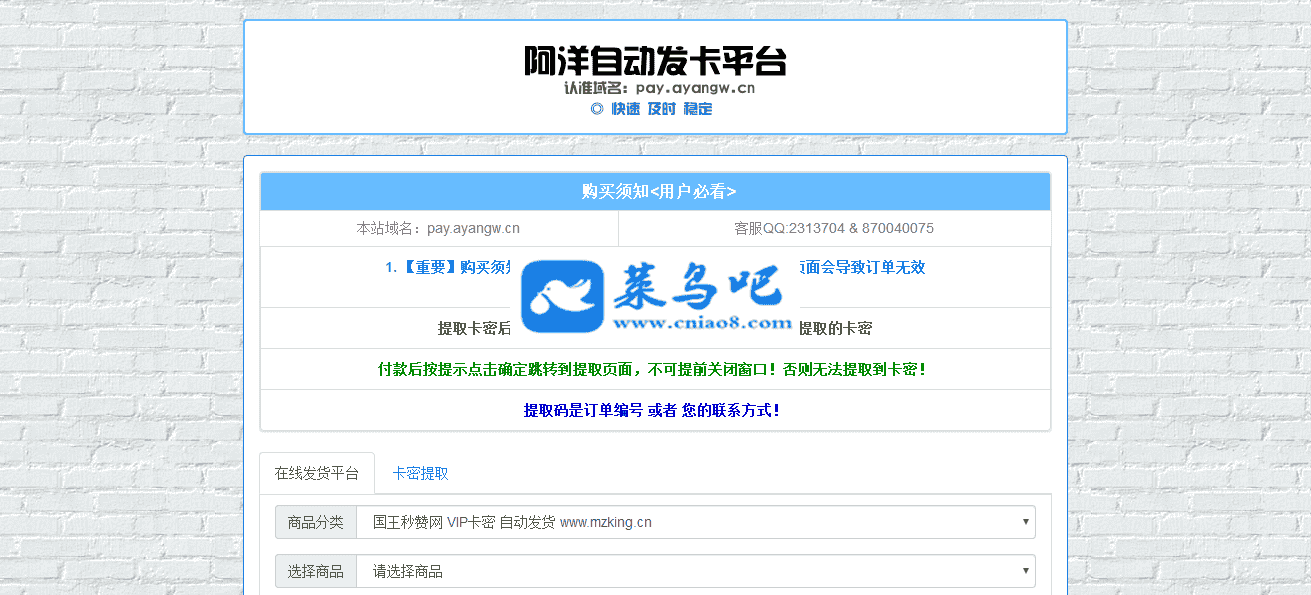Click the 及时 word in slogan
The height and width of the screenshot is (595, 1311).
tap(661, 109)
